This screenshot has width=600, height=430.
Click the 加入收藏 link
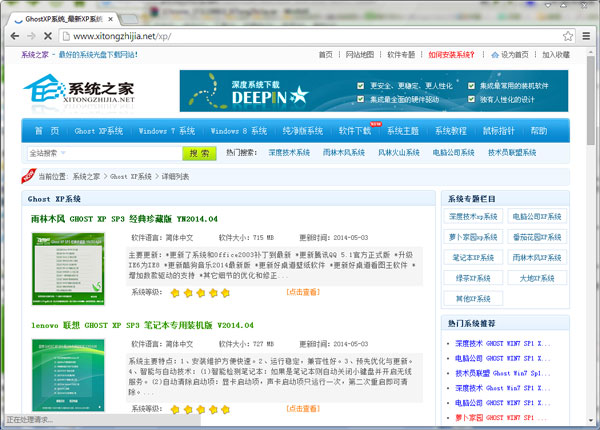(556, 55)
